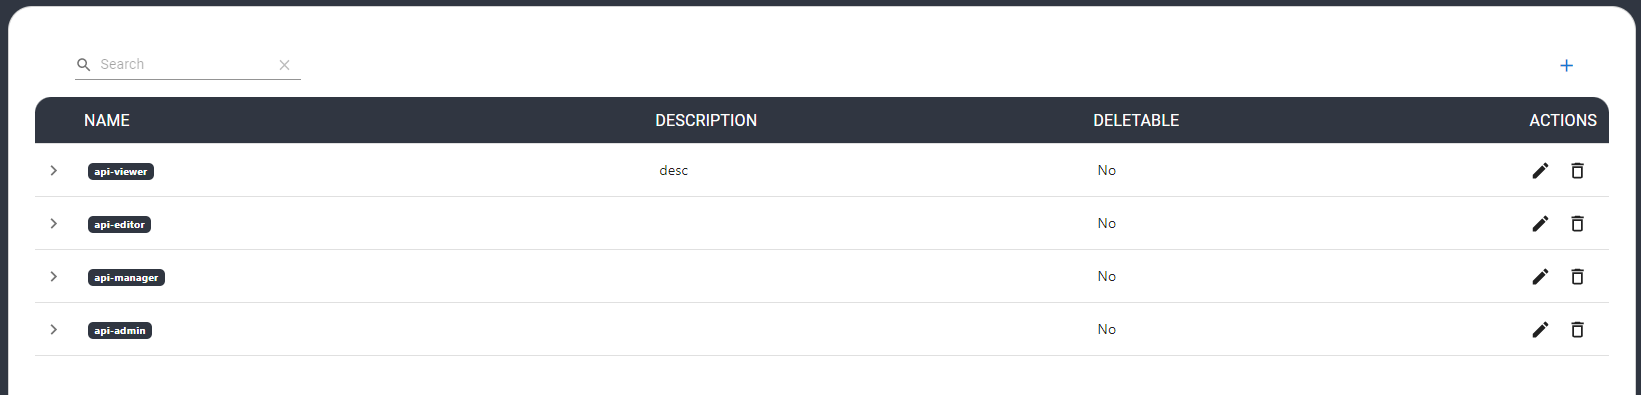Edit the api-viewer role
1641x395 pixels.
click(1540, 171)
